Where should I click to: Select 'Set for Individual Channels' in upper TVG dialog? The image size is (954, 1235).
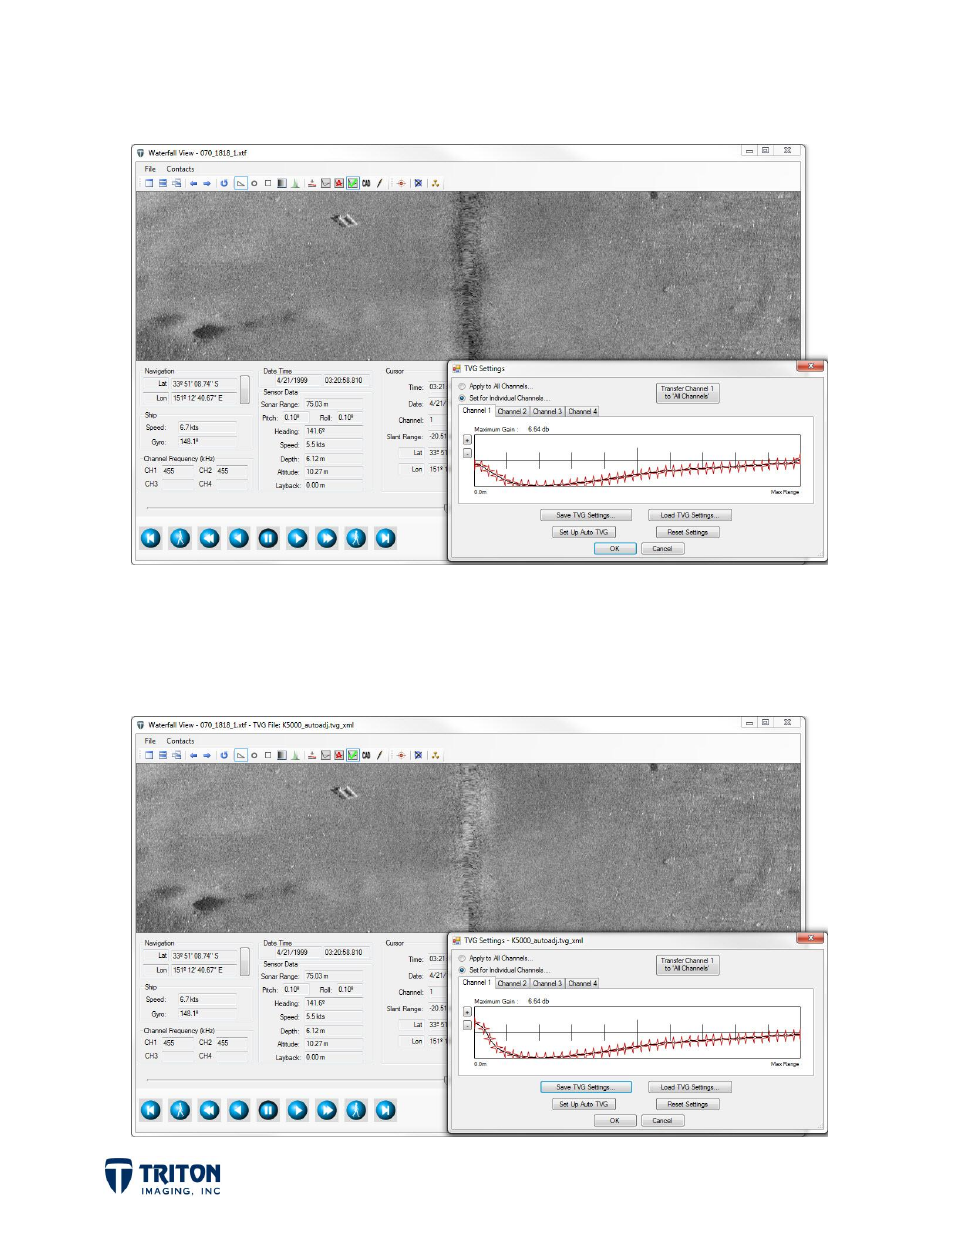click(x=503, y=398)
